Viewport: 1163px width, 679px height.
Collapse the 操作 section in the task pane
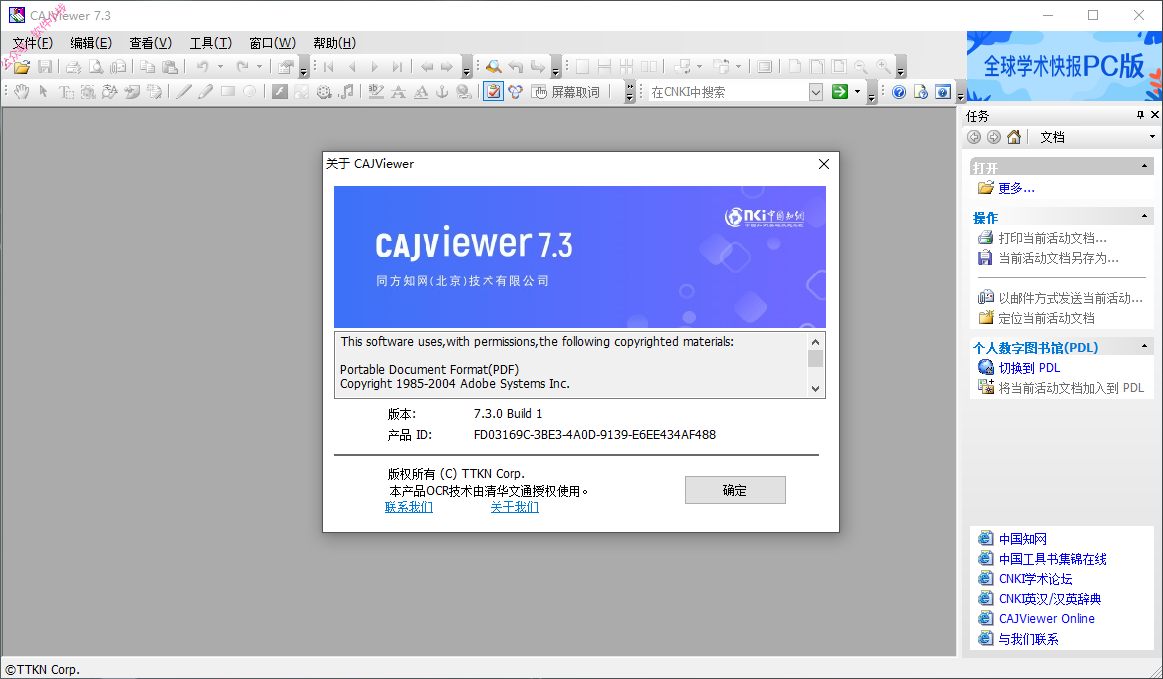[x=1144, y=216]
